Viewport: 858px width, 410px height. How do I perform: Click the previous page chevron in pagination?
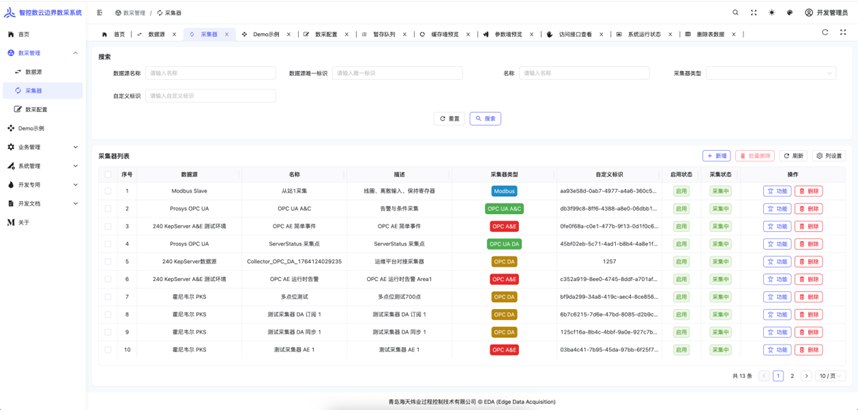pos(764,376)
